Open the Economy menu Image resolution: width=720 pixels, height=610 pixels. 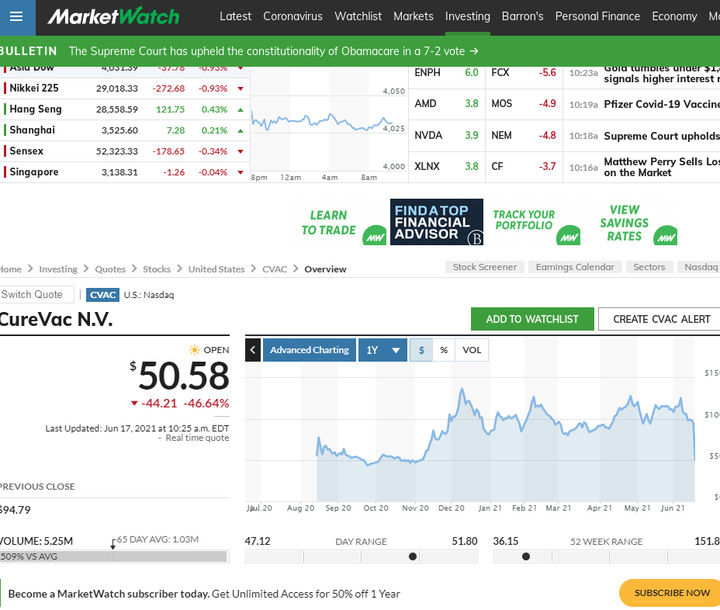(x=675, y=17)
